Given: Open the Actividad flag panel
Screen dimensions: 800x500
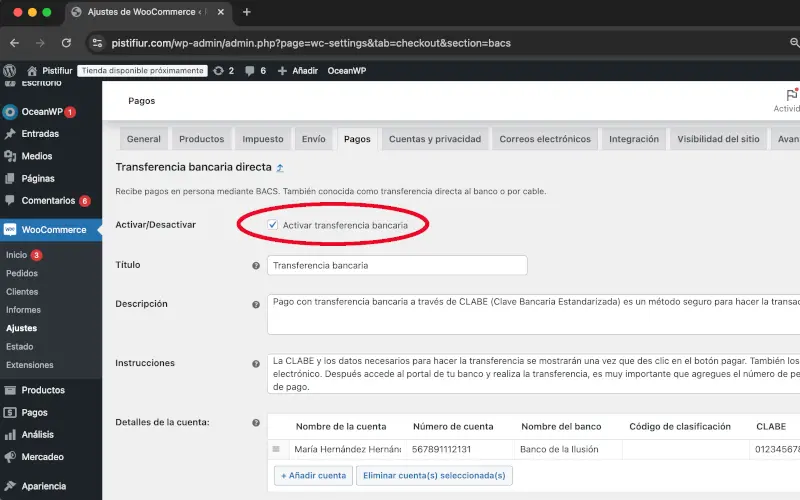Looking at the screenshot, I should point(787,100).
